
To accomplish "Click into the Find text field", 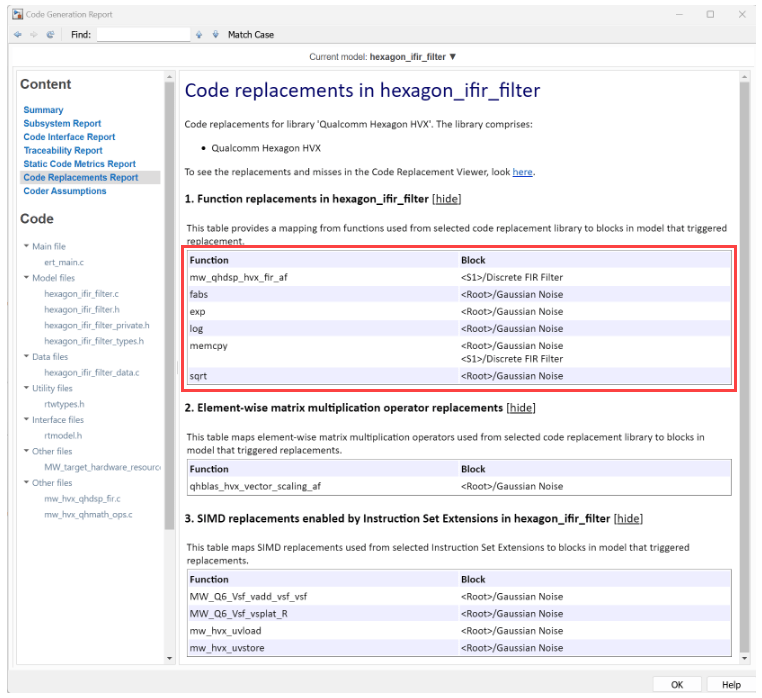I will [142, 35].
